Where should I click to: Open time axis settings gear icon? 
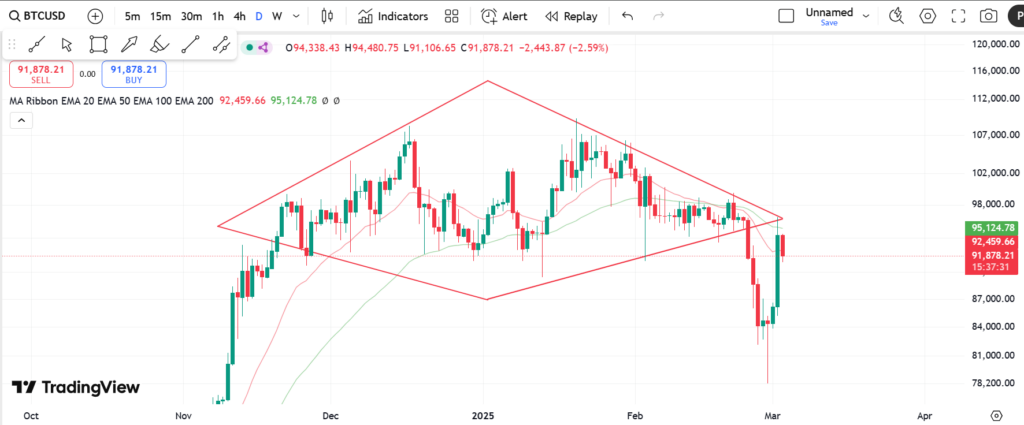996,416
